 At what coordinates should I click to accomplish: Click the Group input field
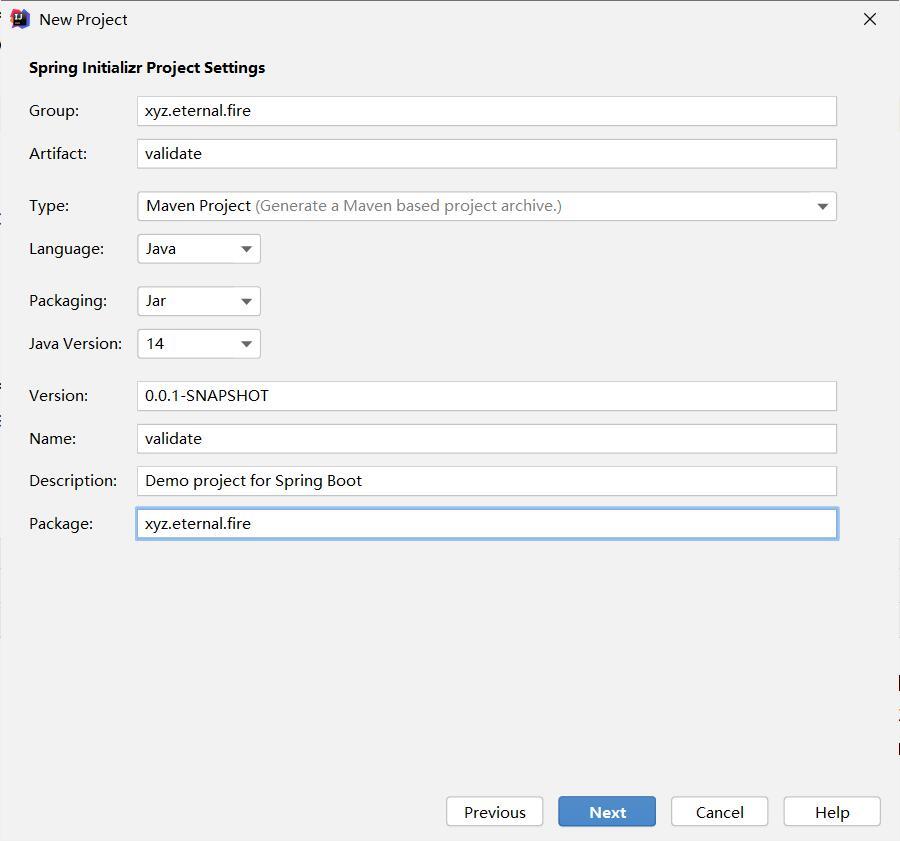click(x=487, y=111)
